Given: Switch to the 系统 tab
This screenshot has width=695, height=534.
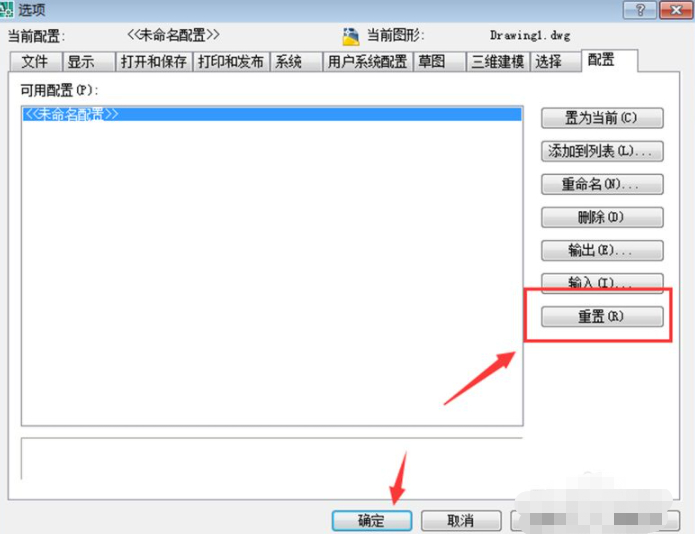Looking at the screenshot, I should (288, 61).
